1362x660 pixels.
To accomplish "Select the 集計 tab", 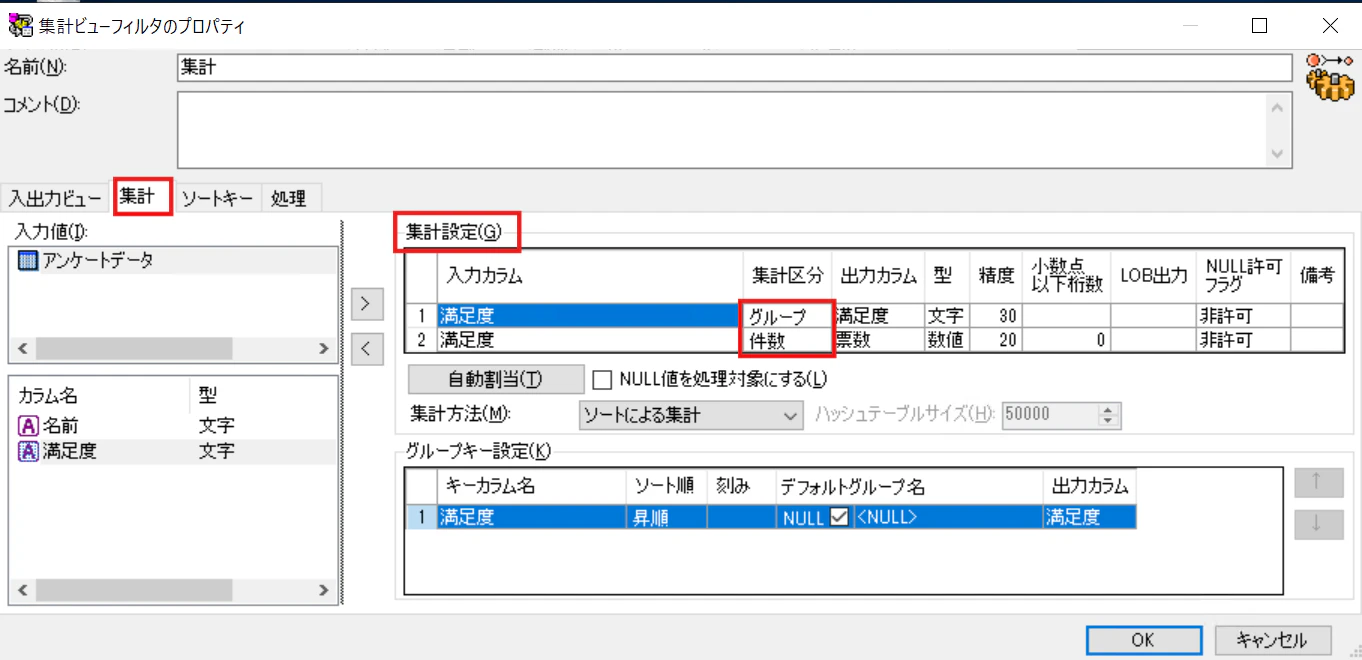I will pyautogui.click(x=142, y=196).
